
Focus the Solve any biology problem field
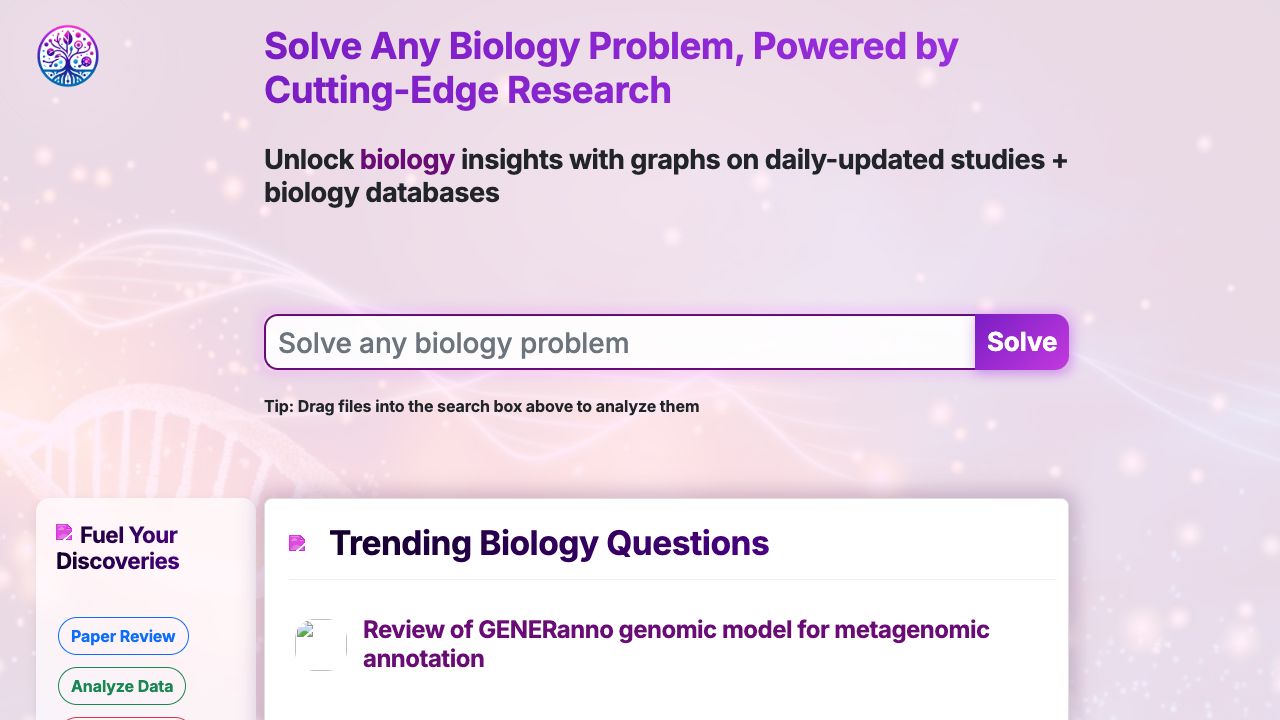(x=620, y=342)
